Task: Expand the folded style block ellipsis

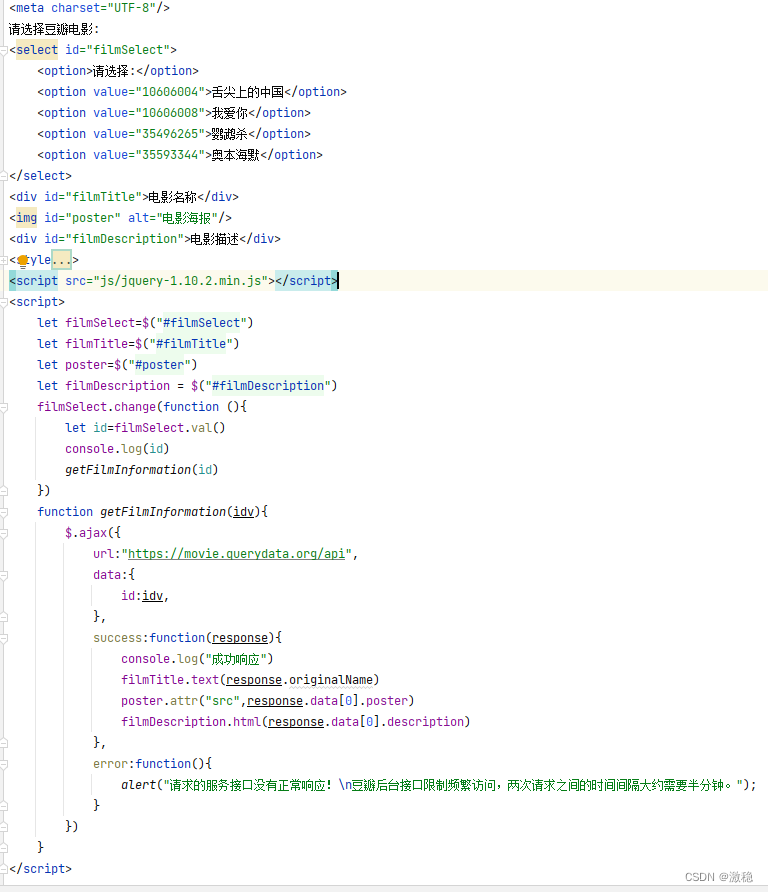Action: click(61, 260)
